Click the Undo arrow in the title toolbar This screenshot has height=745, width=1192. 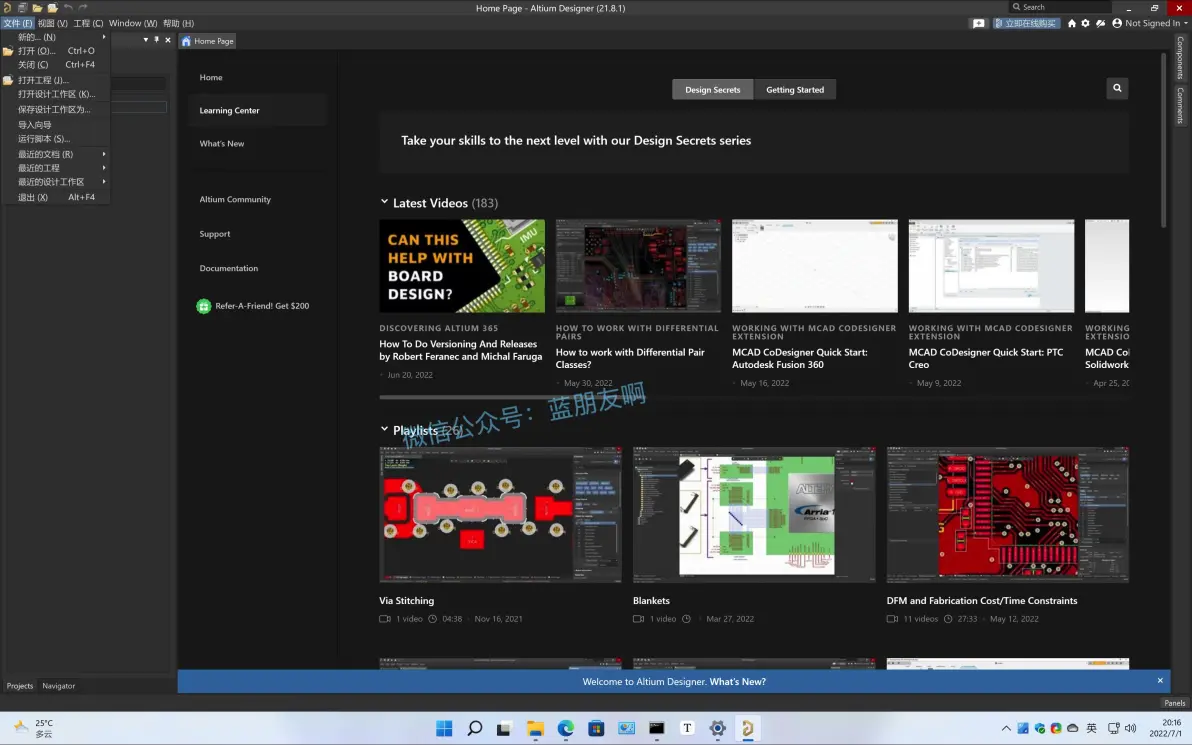(x=68, y=8)
